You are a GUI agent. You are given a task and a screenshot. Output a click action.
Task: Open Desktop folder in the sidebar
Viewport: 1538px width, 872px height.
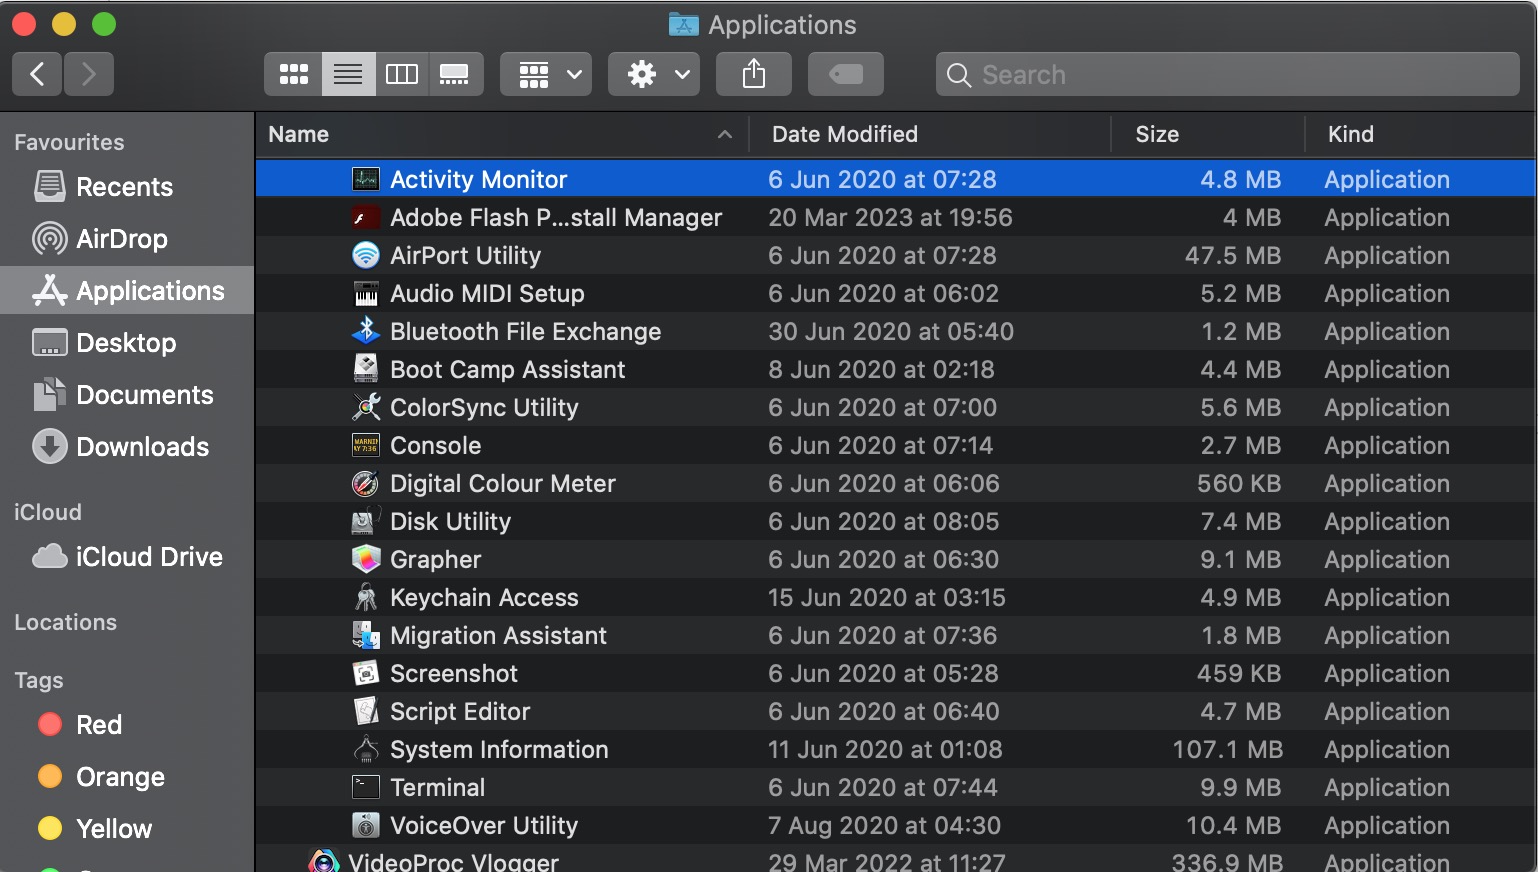coord(127,343)
